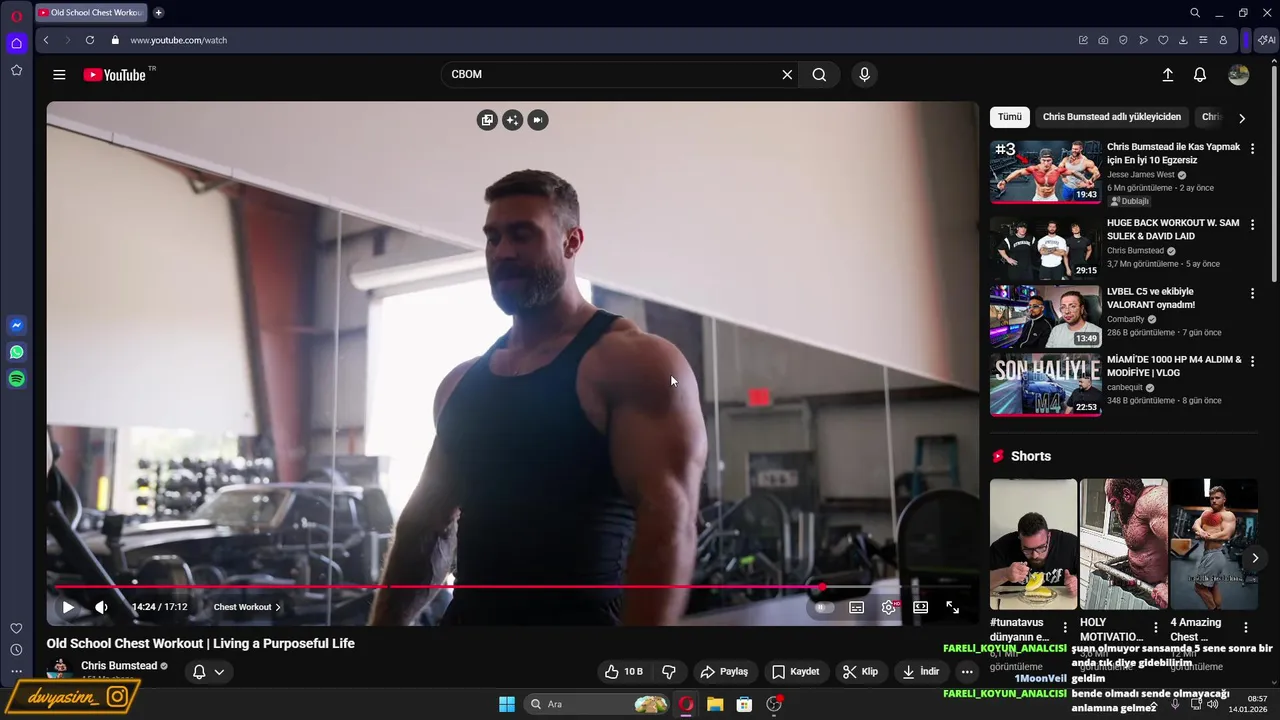Open the account avatar menu
Viewport: 1280px width, 720px height.
[x=1238, y=75]
